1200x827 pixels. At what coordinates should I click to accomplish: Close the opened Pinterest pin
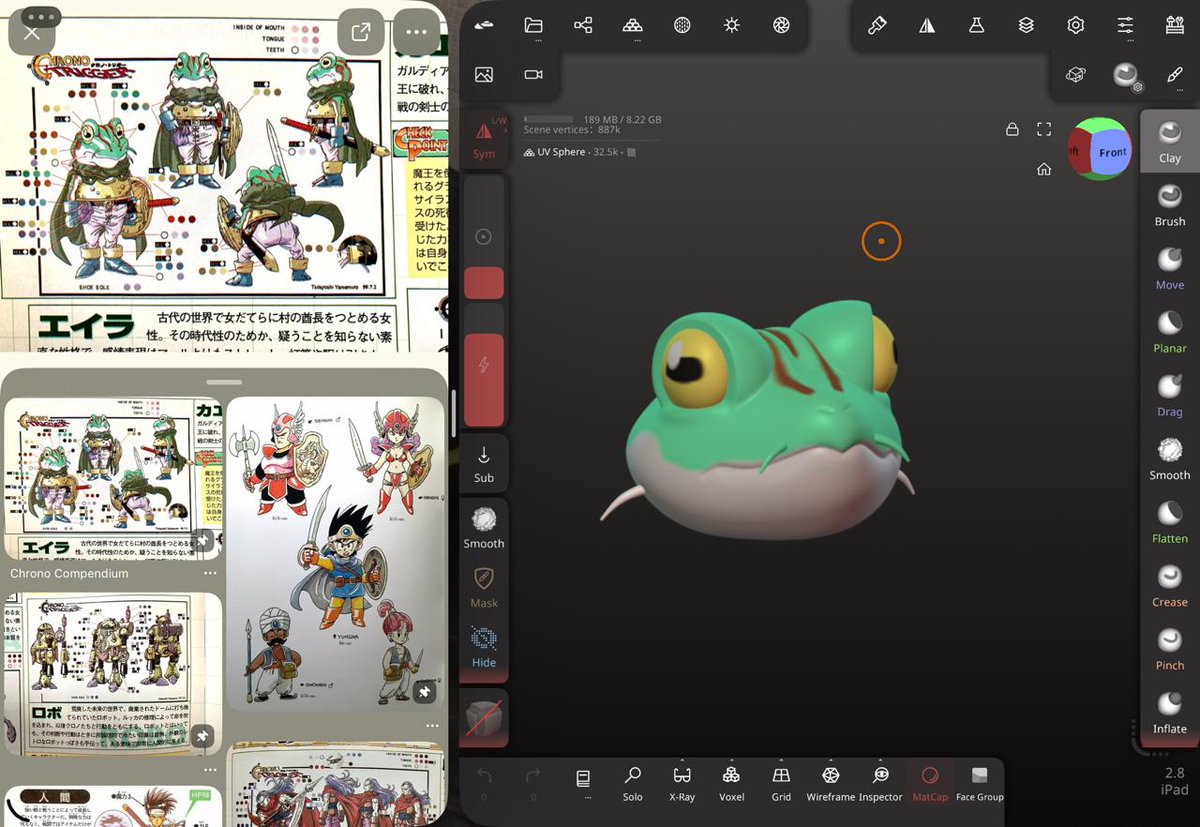(32, 32)
